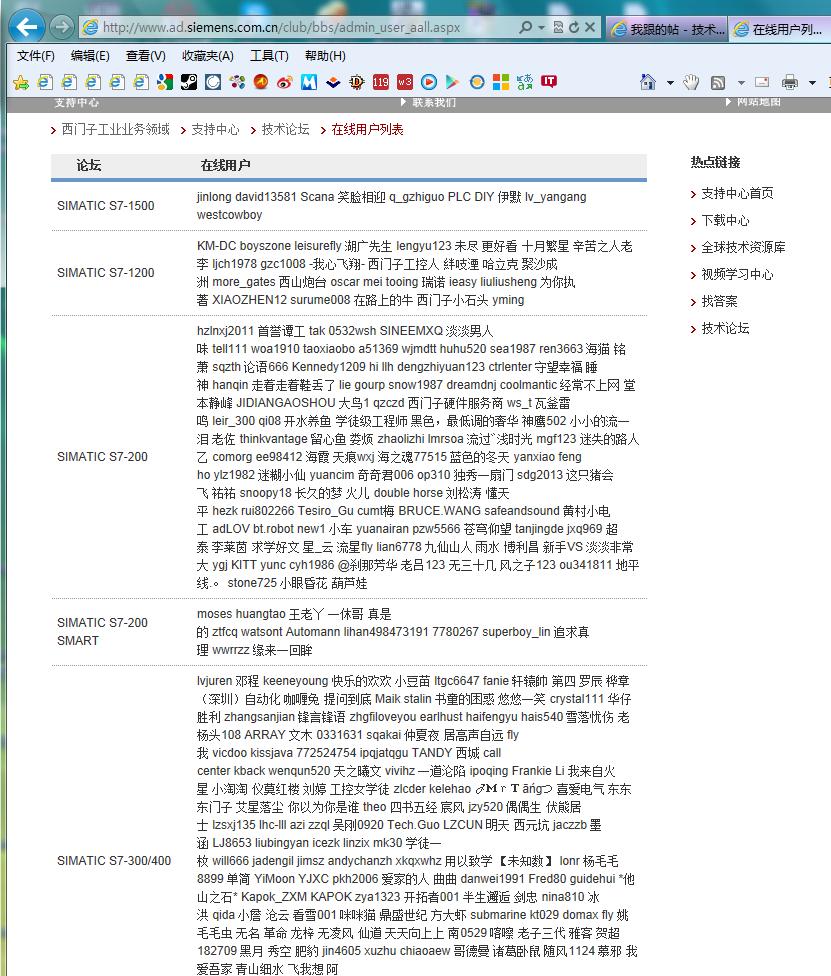This screenshot has height=976, width=831.
Task: Open 技术论坛 breadcrumb link
Action: tap(285, 129)
